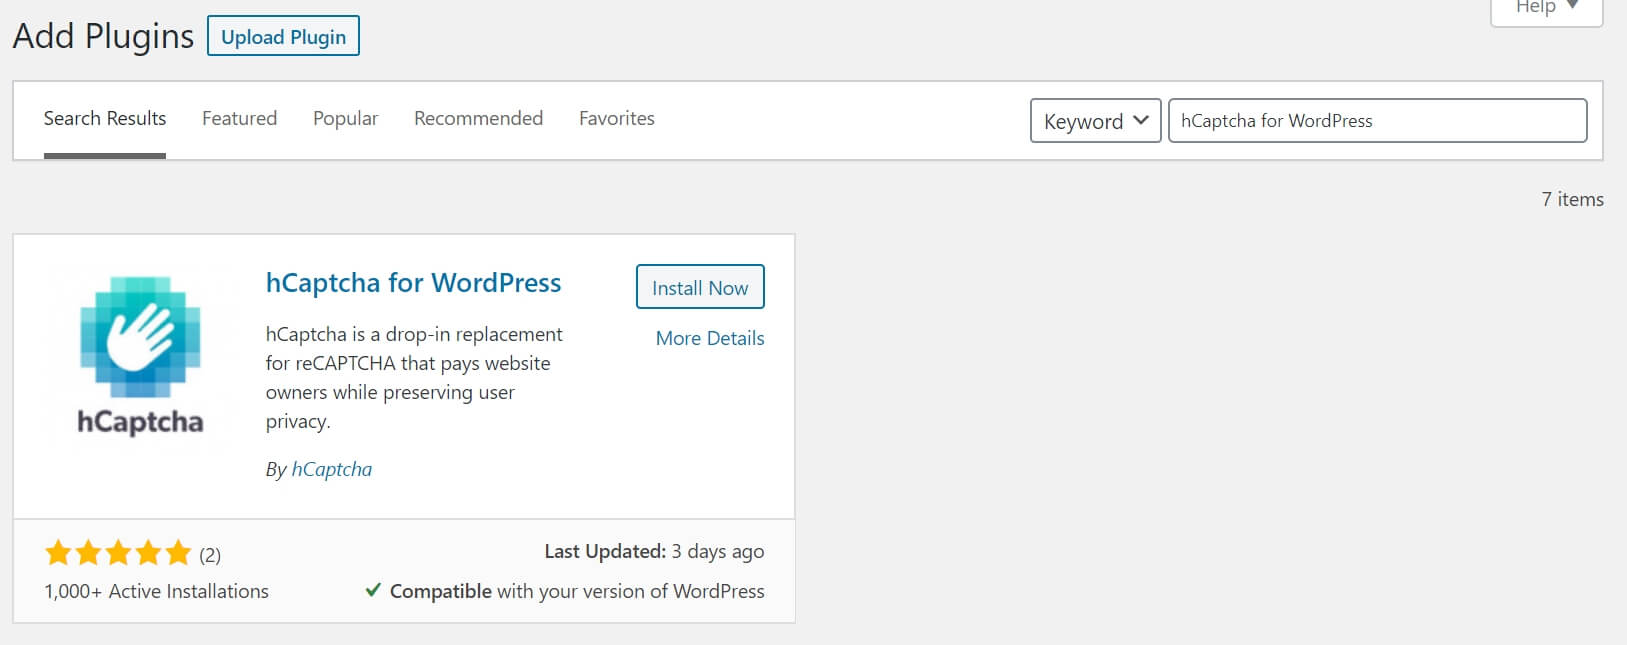Open the Favorites tab
The image size is (1627, 645).
(616, 118)
